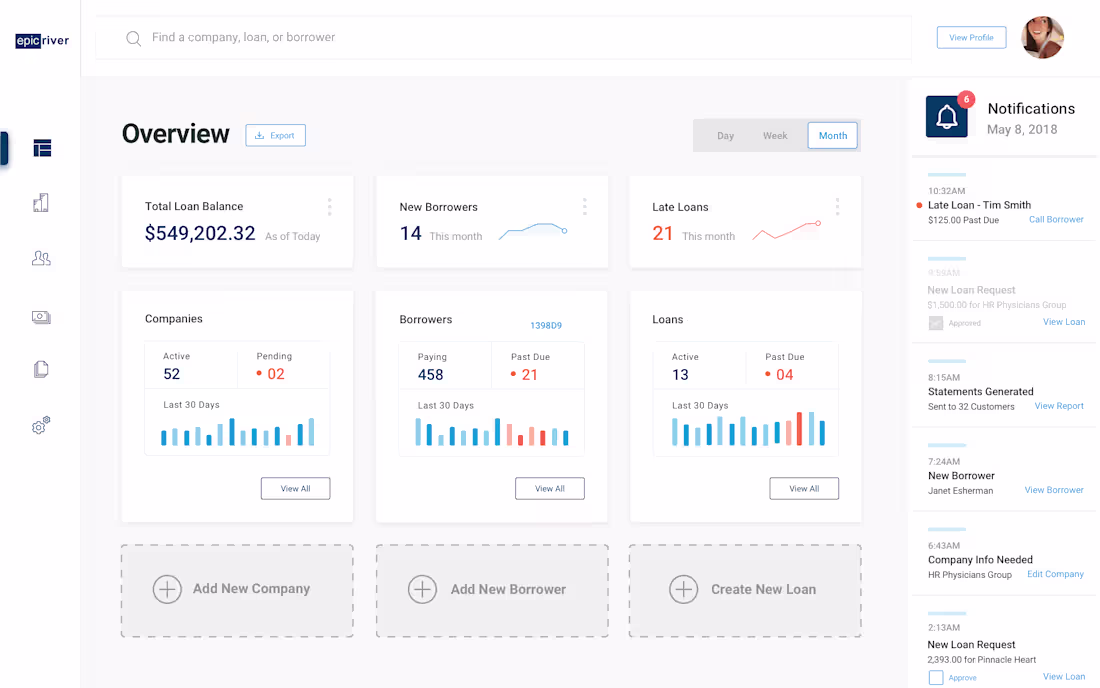
Task: Open New Borrowers card options menu
Action: click(x=584, y=206)
